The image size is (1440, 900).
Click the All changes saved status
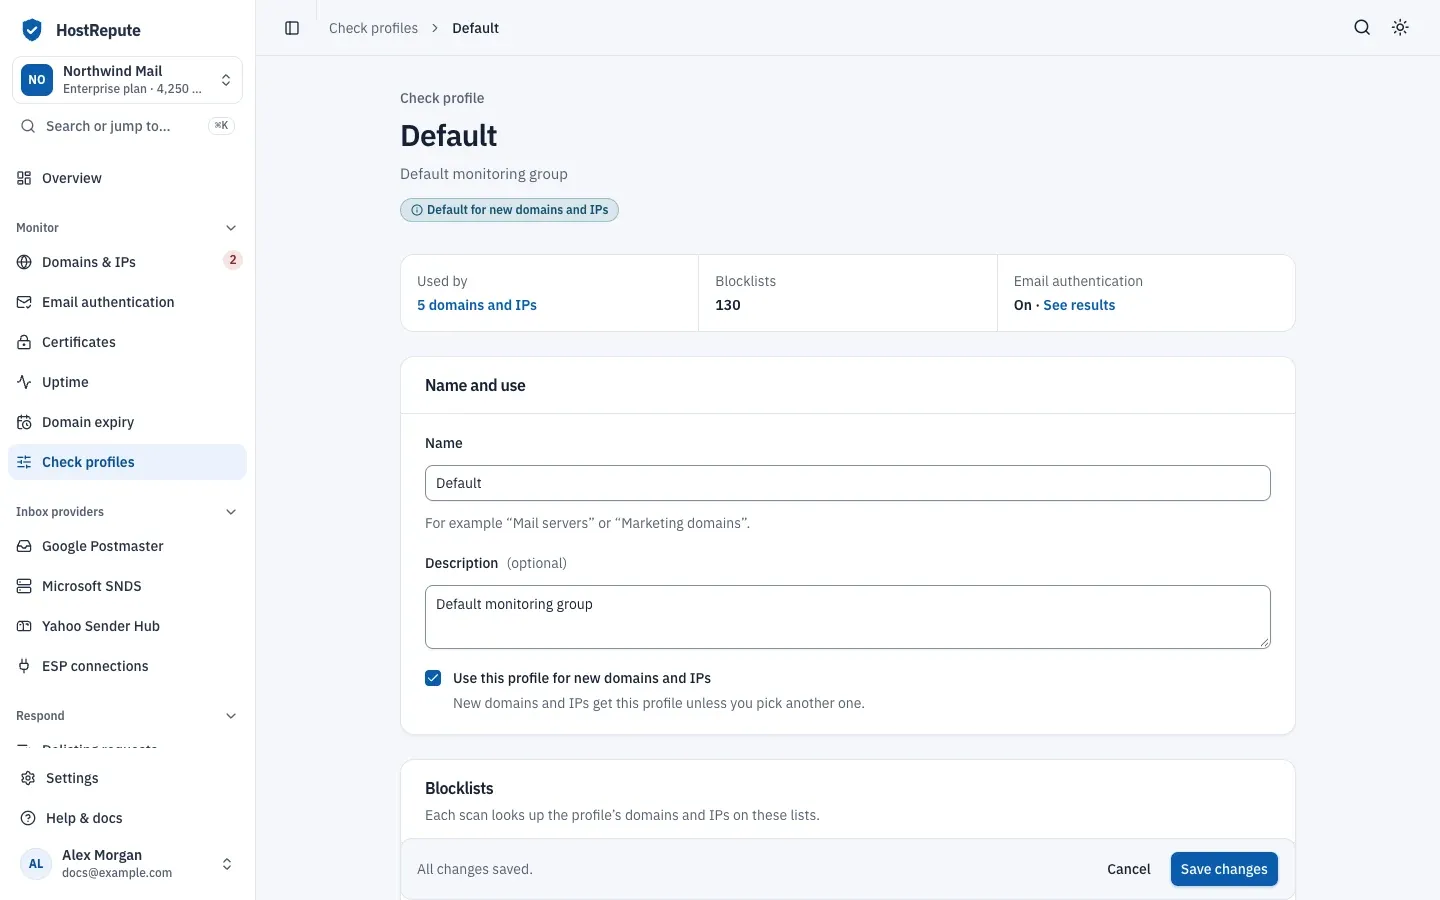(475, 869)
